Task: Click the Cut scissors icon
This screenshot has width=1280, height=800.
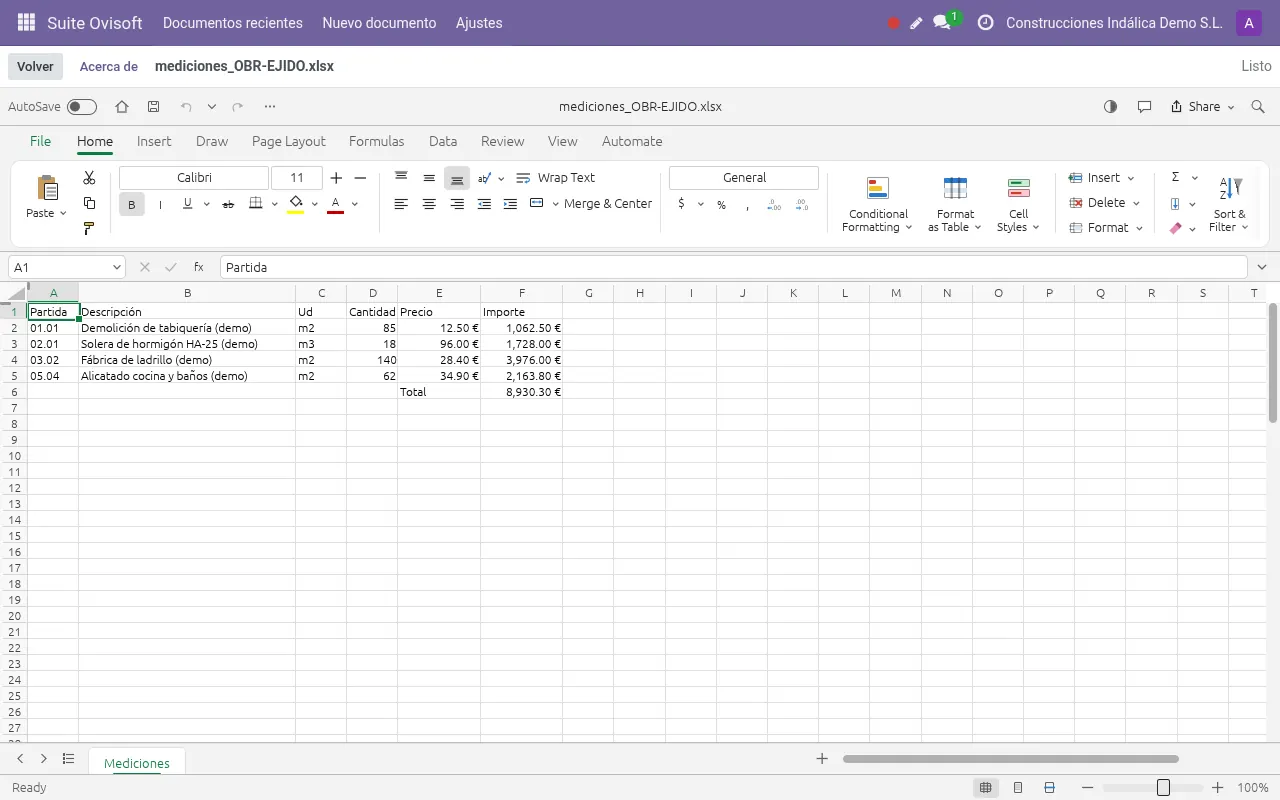Action: pos(89,177)
